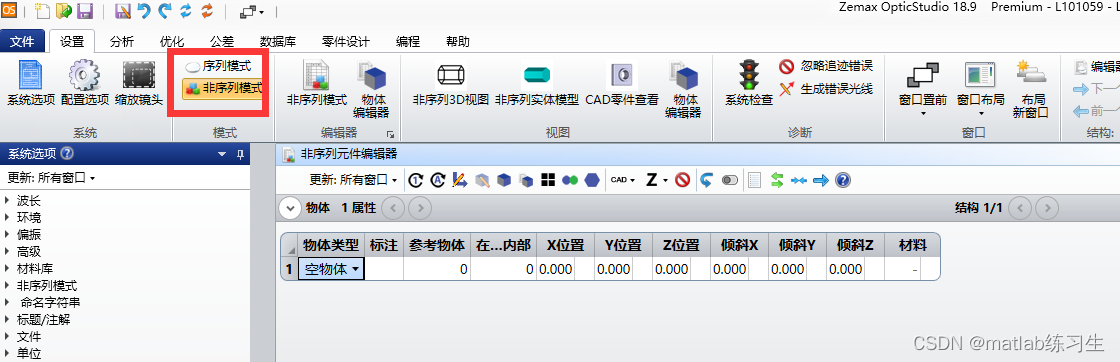Switch to 序列模式
1120x362 pixels.
click(x=218, y=66)
